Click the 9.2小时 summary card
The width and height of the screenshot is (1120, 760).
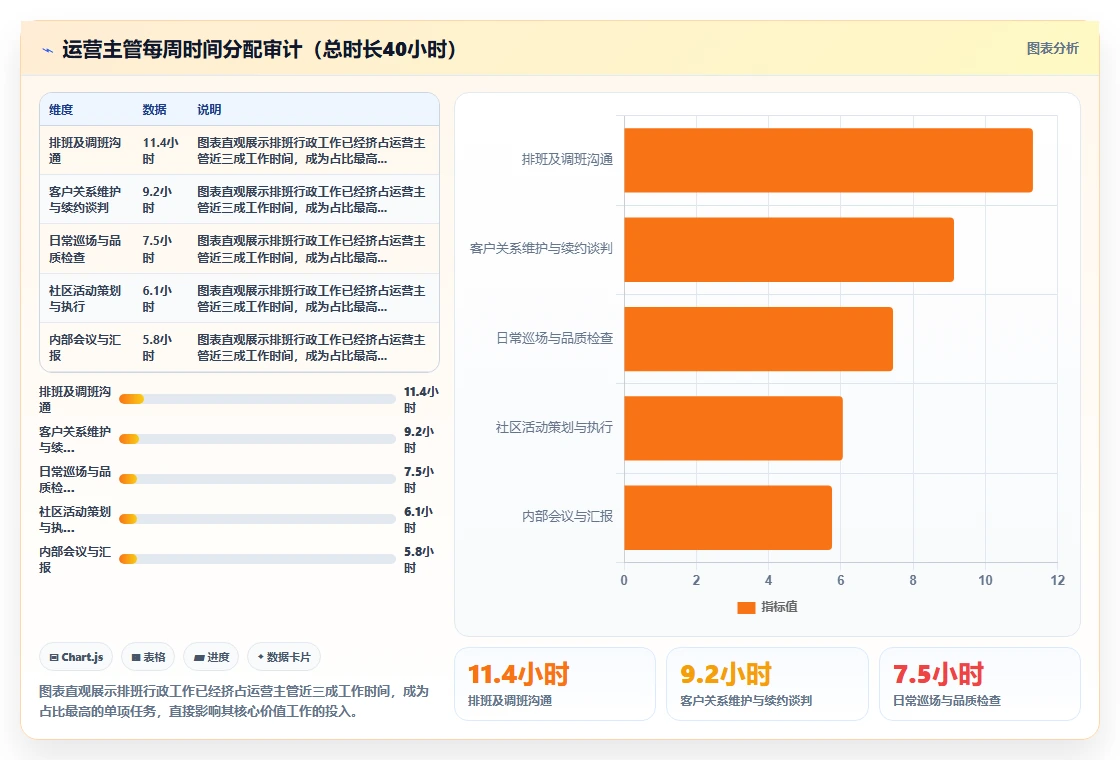[x=767, y=684]
